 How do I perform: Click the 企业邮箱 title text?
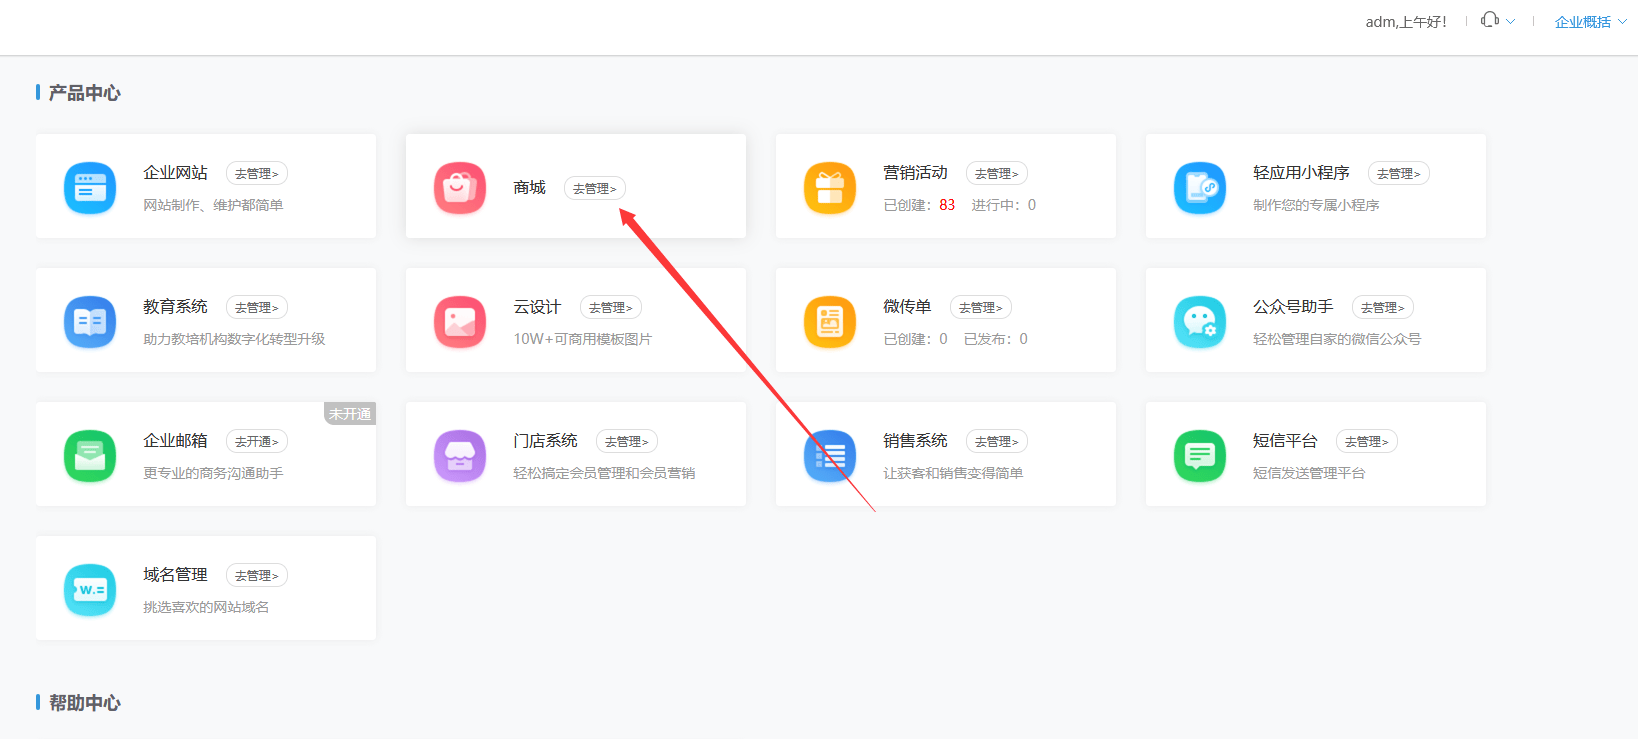[175, 441]
